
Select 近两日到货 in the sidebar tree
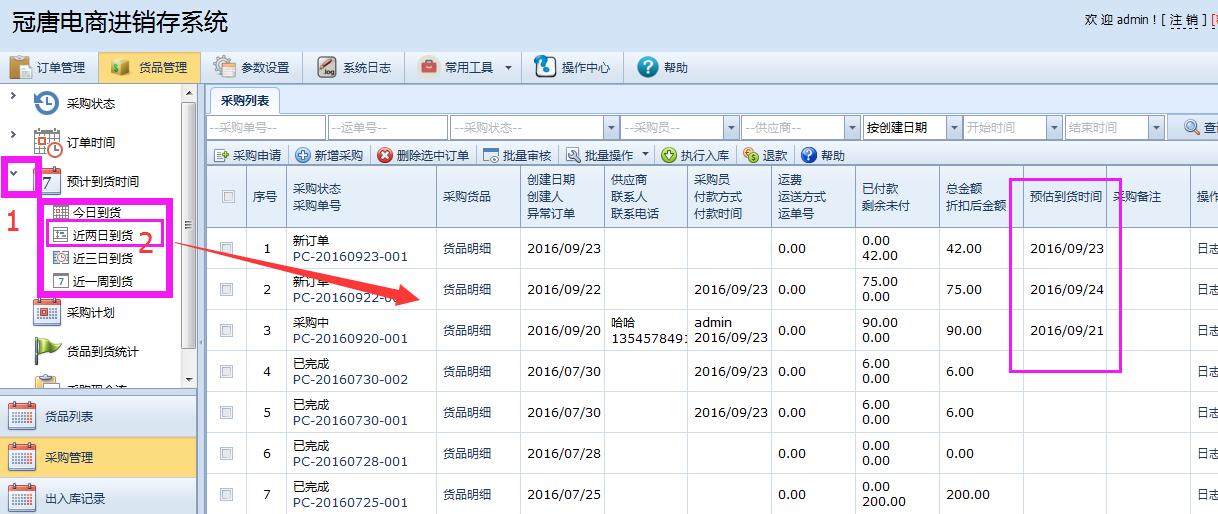coord(93,235)
